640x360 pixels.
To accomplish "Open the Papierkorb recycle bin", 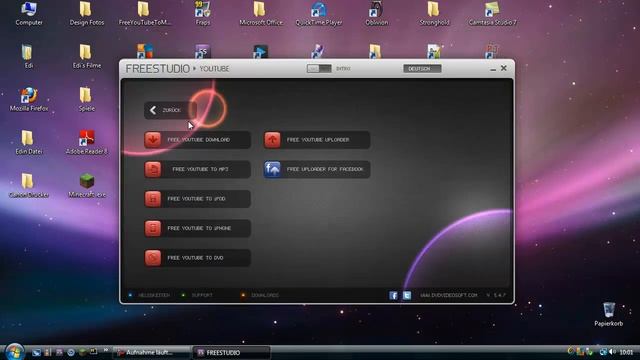I will pyautogui.click(x=609, y=314).
